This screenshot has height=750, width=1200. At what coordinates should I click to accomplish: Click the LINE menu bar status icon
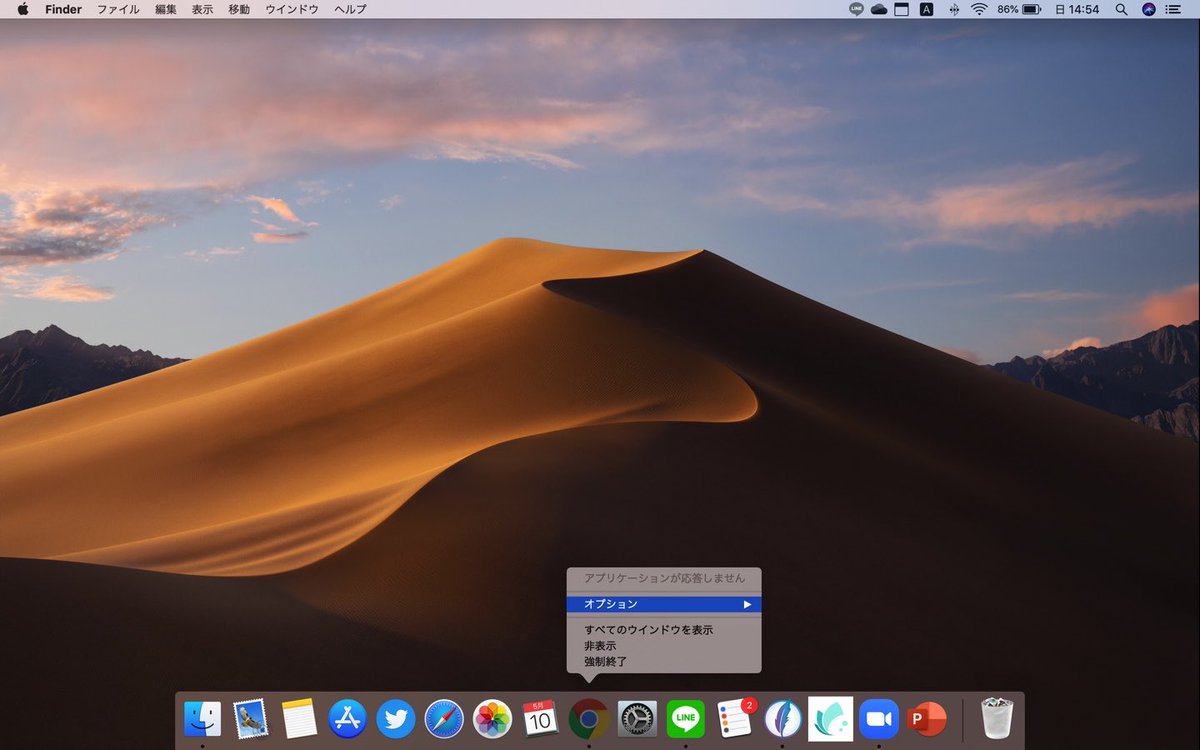(856, 9)
